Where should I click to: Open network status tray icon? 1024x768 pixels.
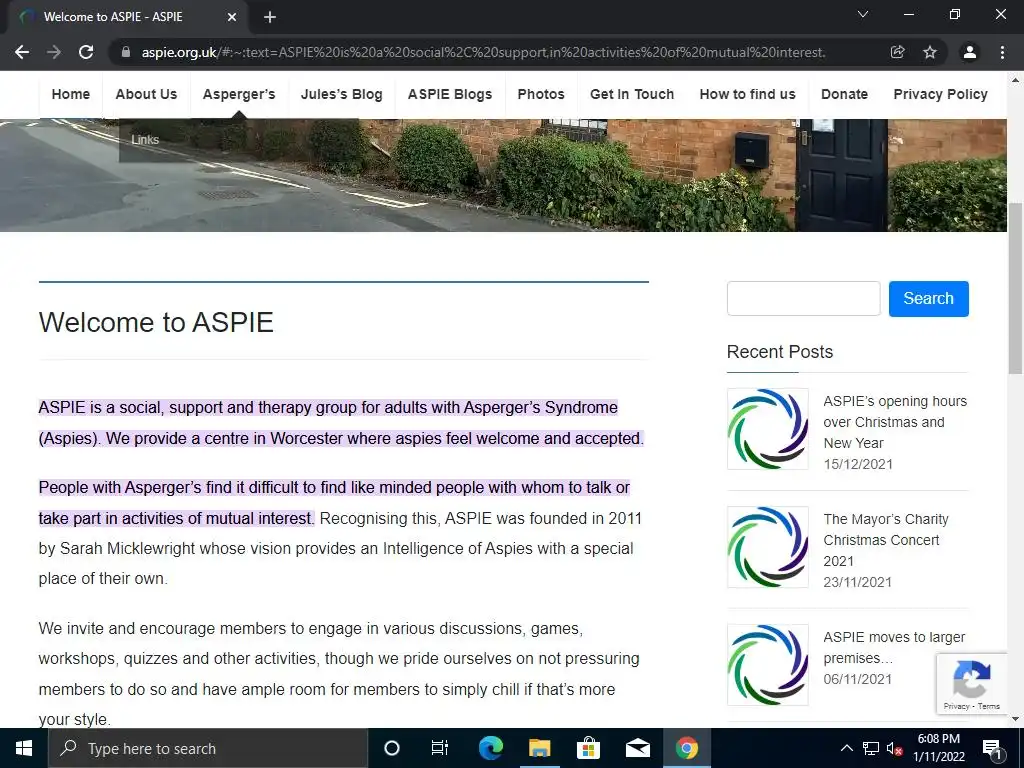coord(870,748)
